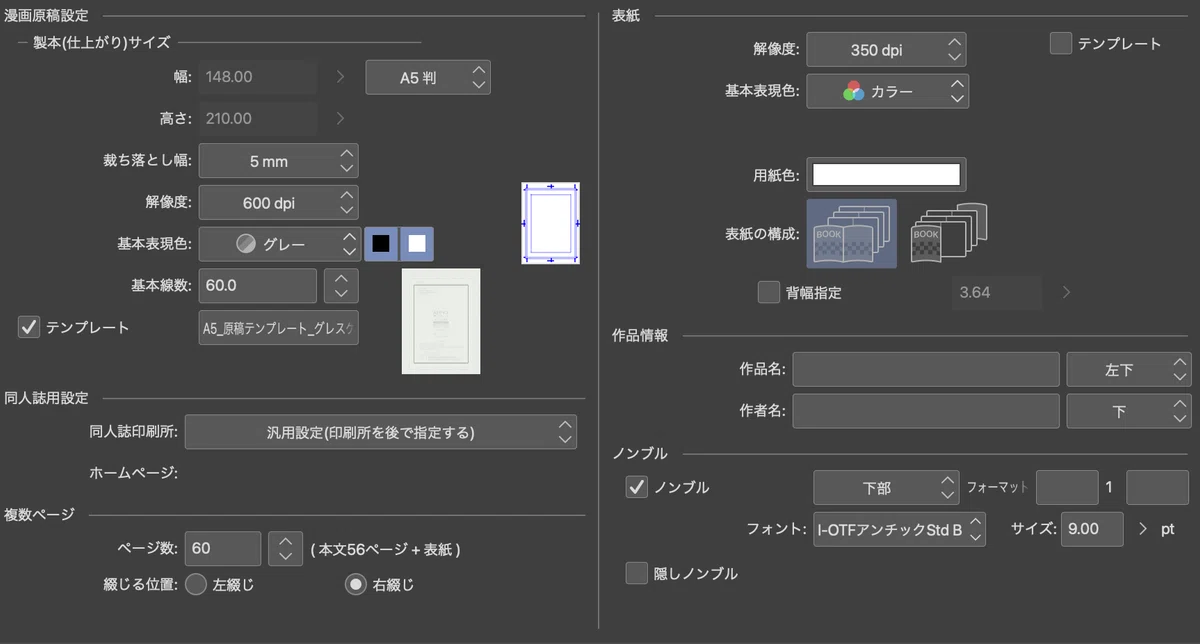Select the black drawing color icon
The image size is (1200, 644).
click(x=381, y=243)
